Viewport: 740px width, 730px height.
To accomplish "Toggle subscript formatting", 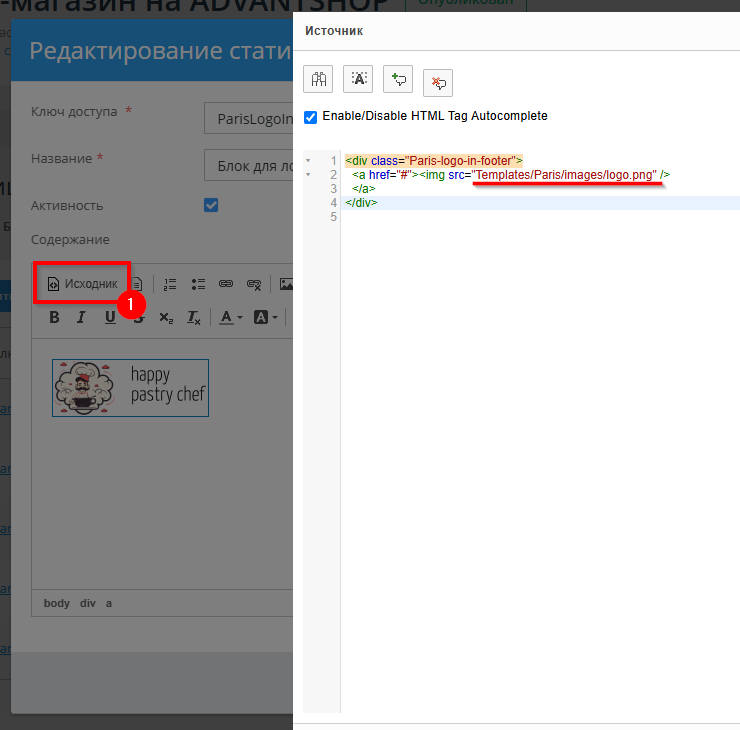I will point(166,318).
